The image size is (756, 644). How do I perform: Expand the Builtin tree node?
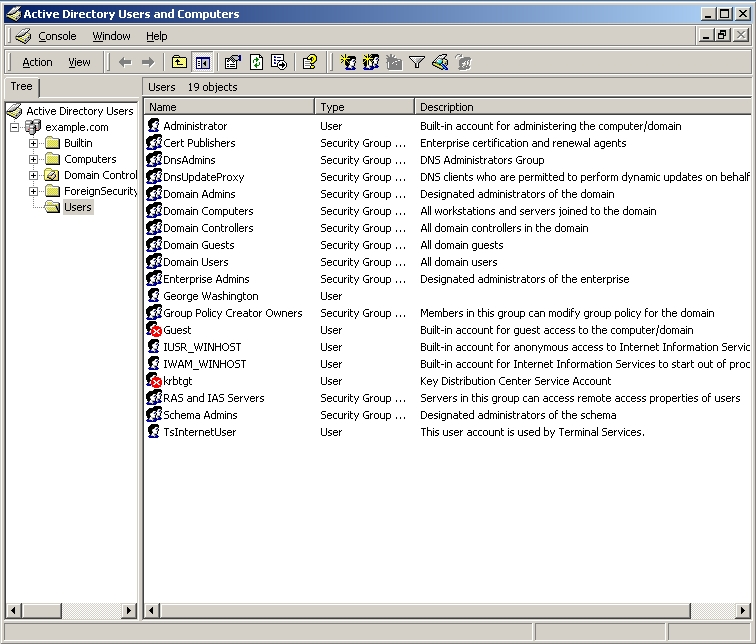[33, 143]
